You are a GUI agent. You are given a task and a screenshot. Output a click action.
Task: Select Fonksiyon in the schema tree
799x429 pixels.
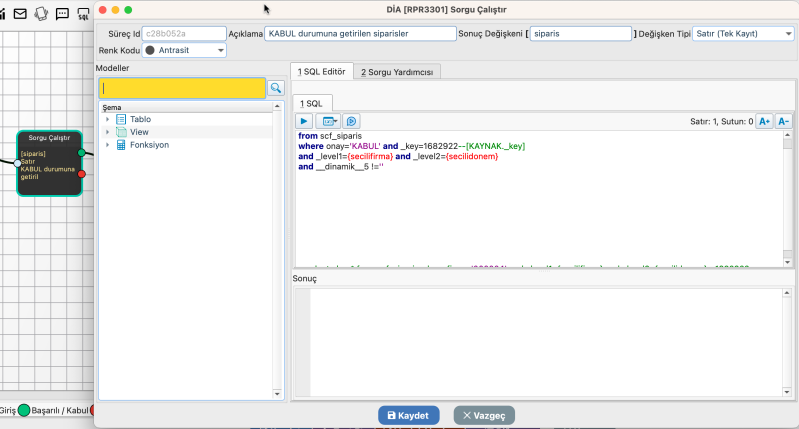click(x=149, y=145)
